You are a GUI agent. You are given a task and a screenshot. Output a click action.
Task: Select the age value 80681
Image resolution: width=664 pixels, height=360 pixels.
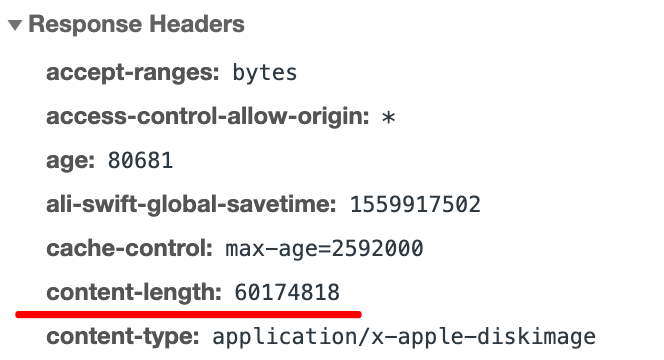(141, 161)
